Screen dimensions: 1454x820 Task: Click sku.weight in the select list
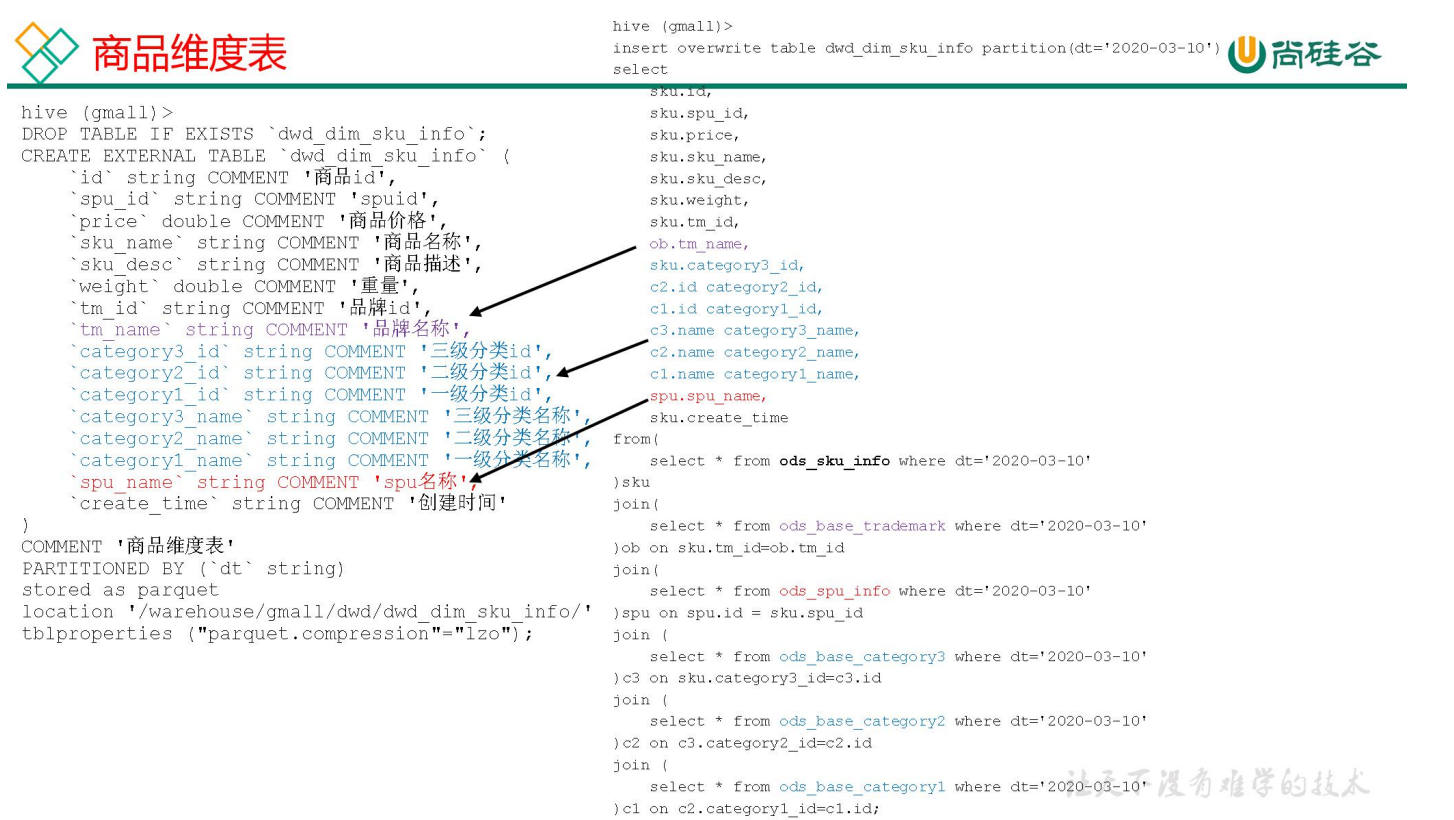[700, 200]
